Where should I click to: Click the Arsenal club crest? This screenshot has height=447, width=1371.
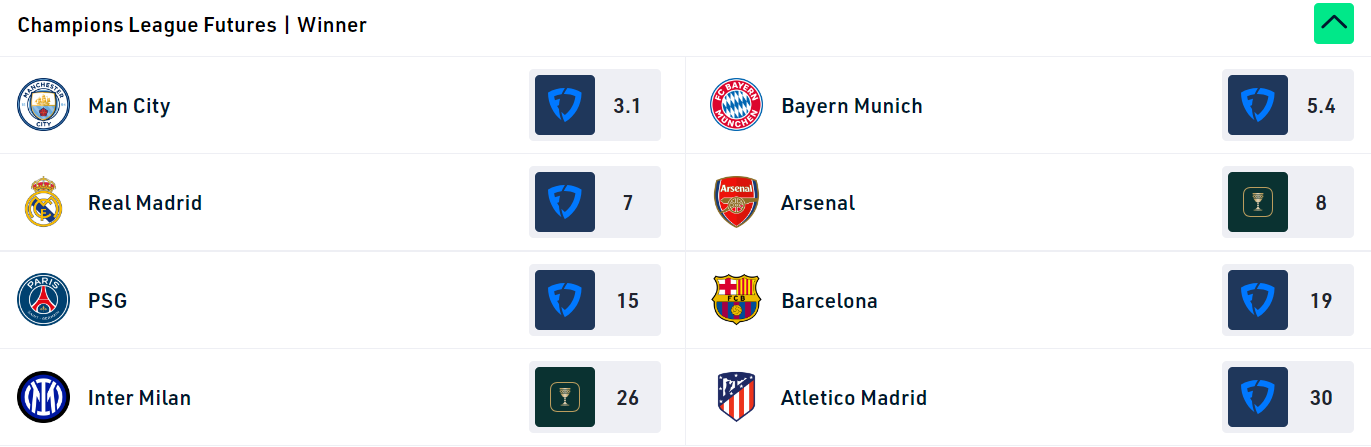736,203
